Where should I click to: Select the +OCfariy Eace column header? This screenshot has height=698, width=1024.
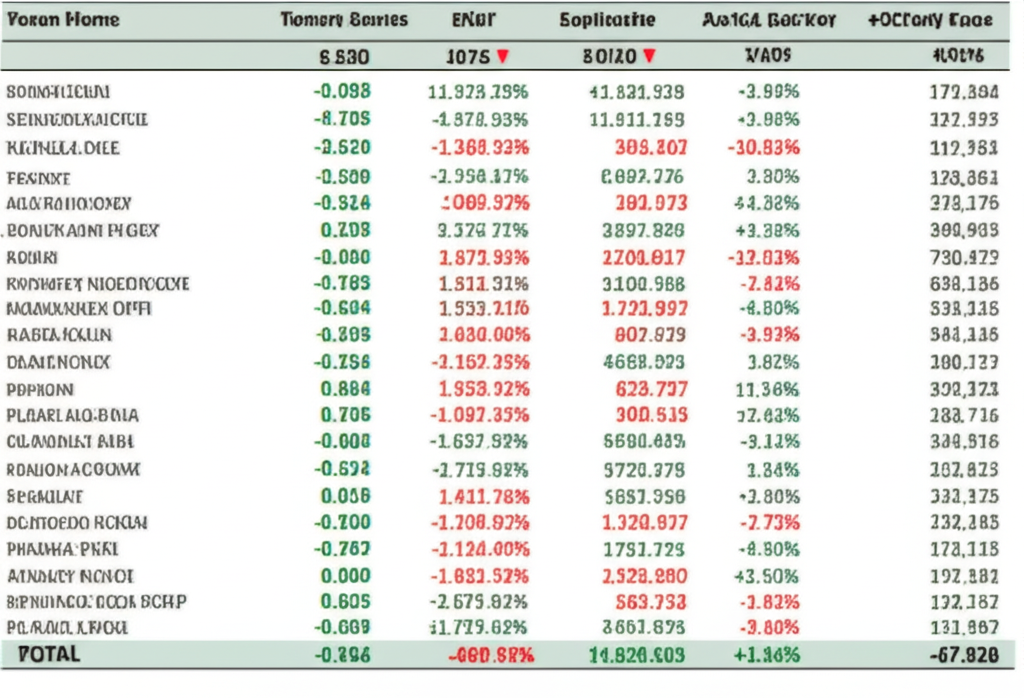(x=930, y=19)
